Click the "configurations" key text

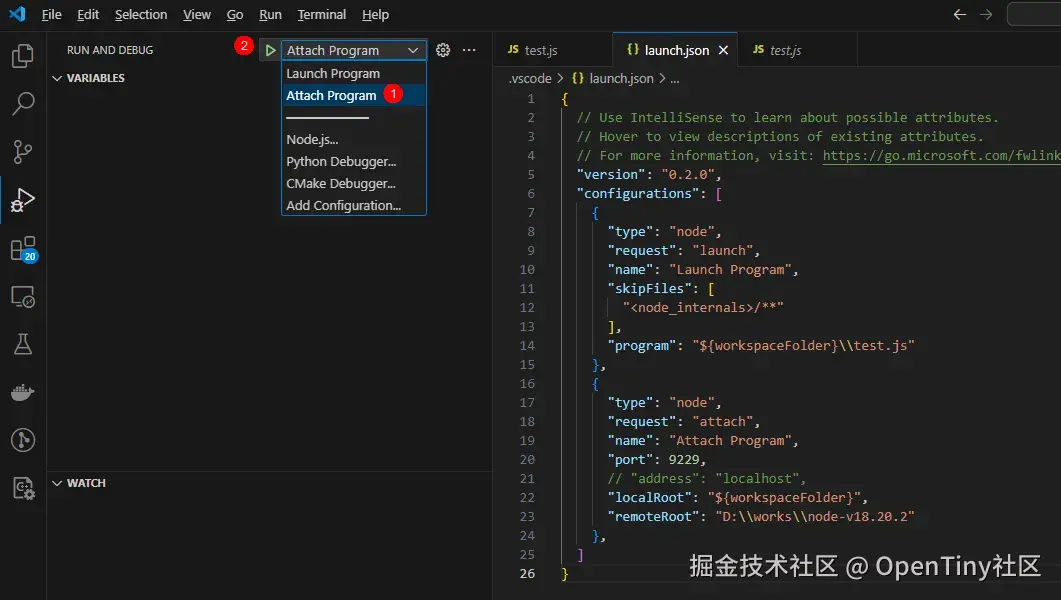637,193
